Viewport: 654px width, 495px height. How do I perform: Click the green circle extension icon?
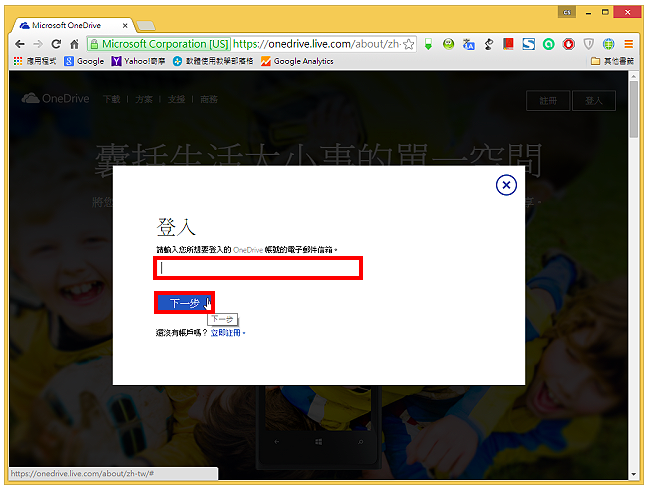point(548,44)
